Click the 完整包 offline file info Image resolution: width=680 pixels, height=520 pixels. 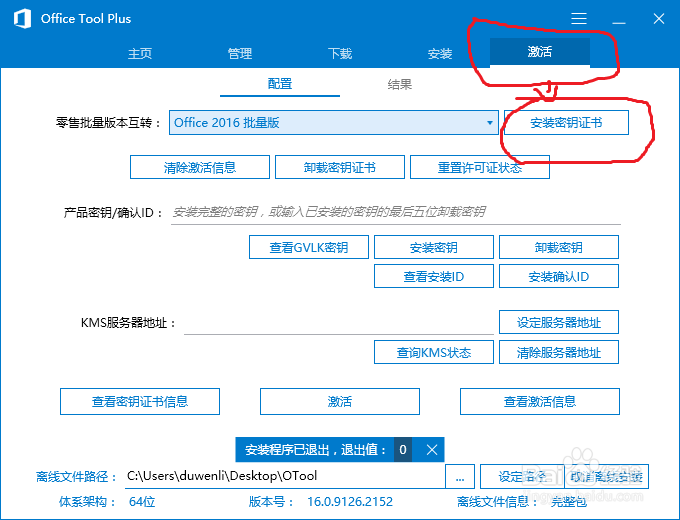pyautogui.click(x=569, y=502)
